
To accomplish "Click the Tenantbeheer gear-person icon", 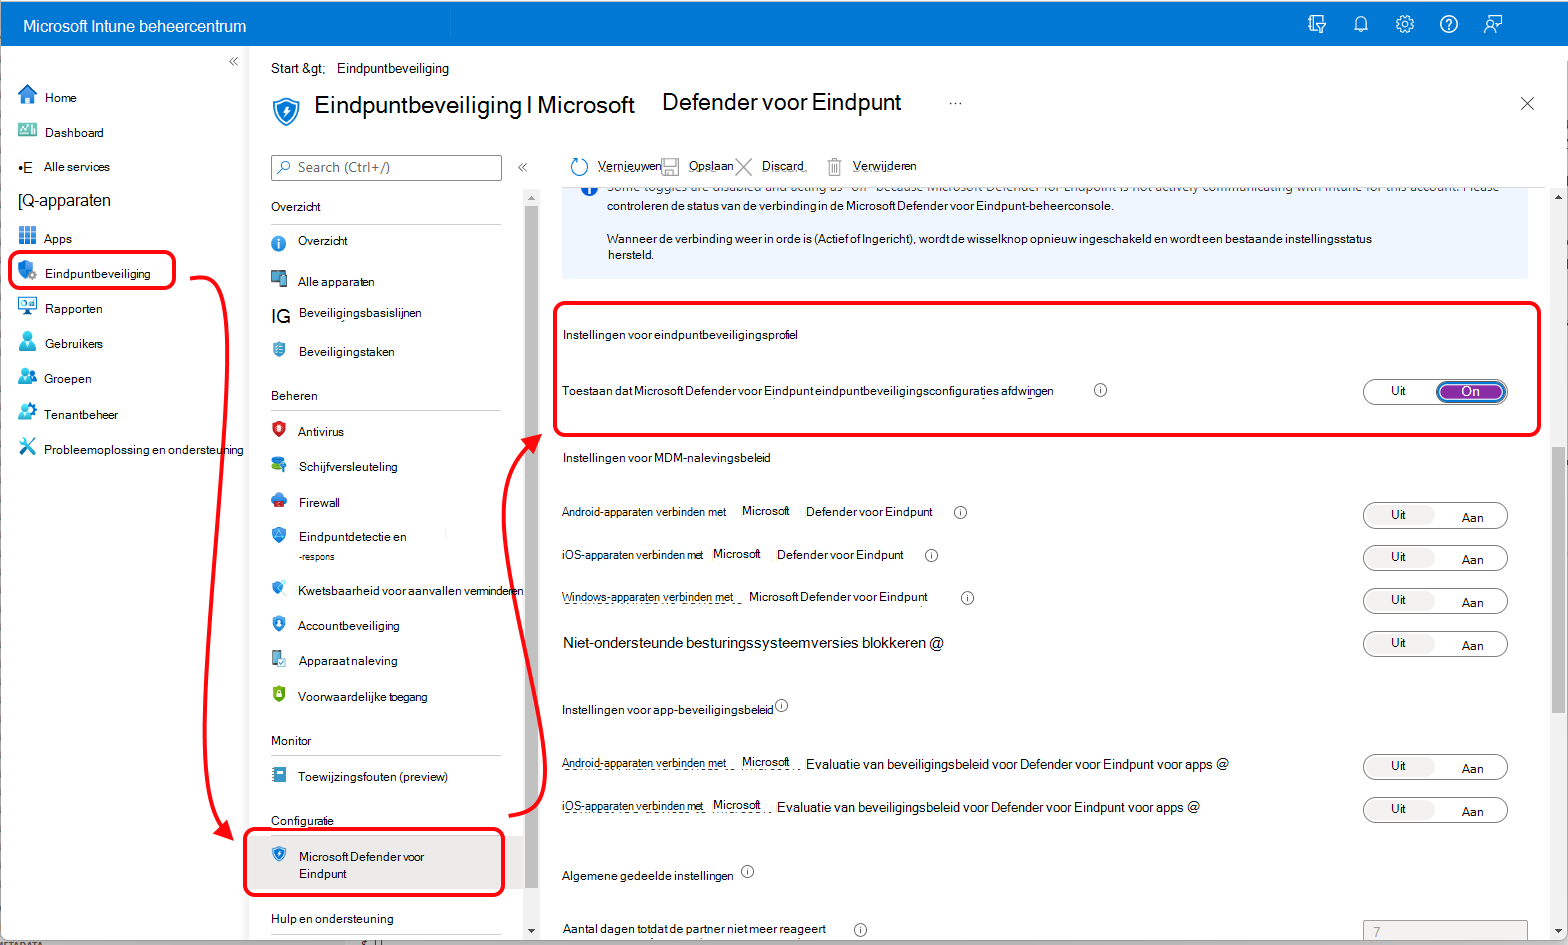I will pos(28,412).
